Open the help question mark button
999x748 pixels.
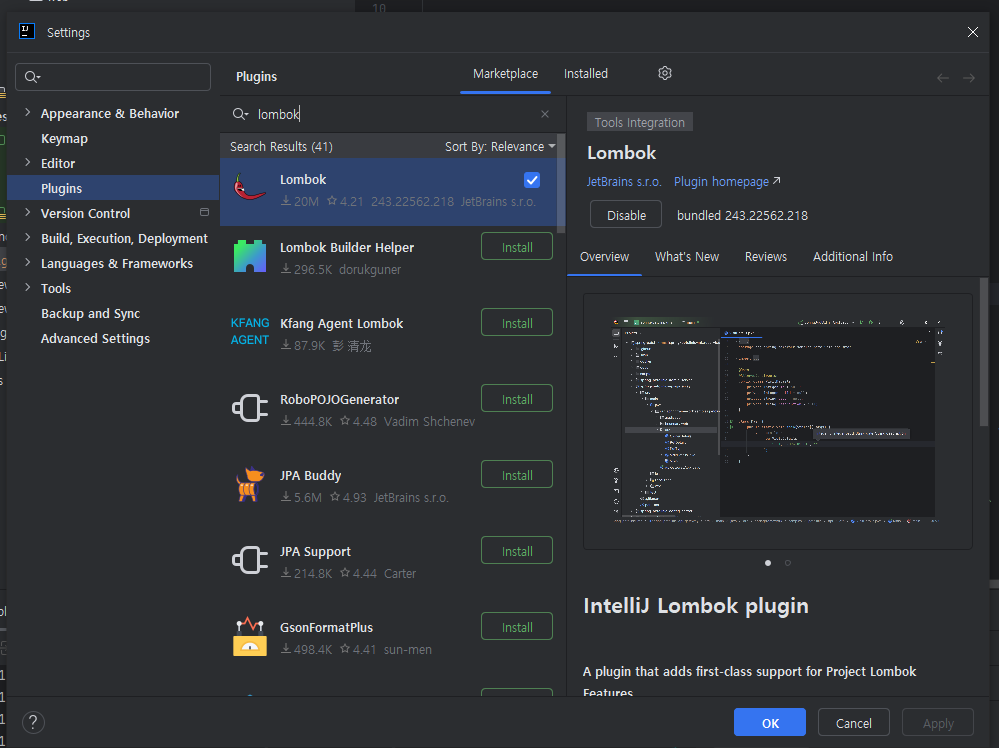coord(33,723)
